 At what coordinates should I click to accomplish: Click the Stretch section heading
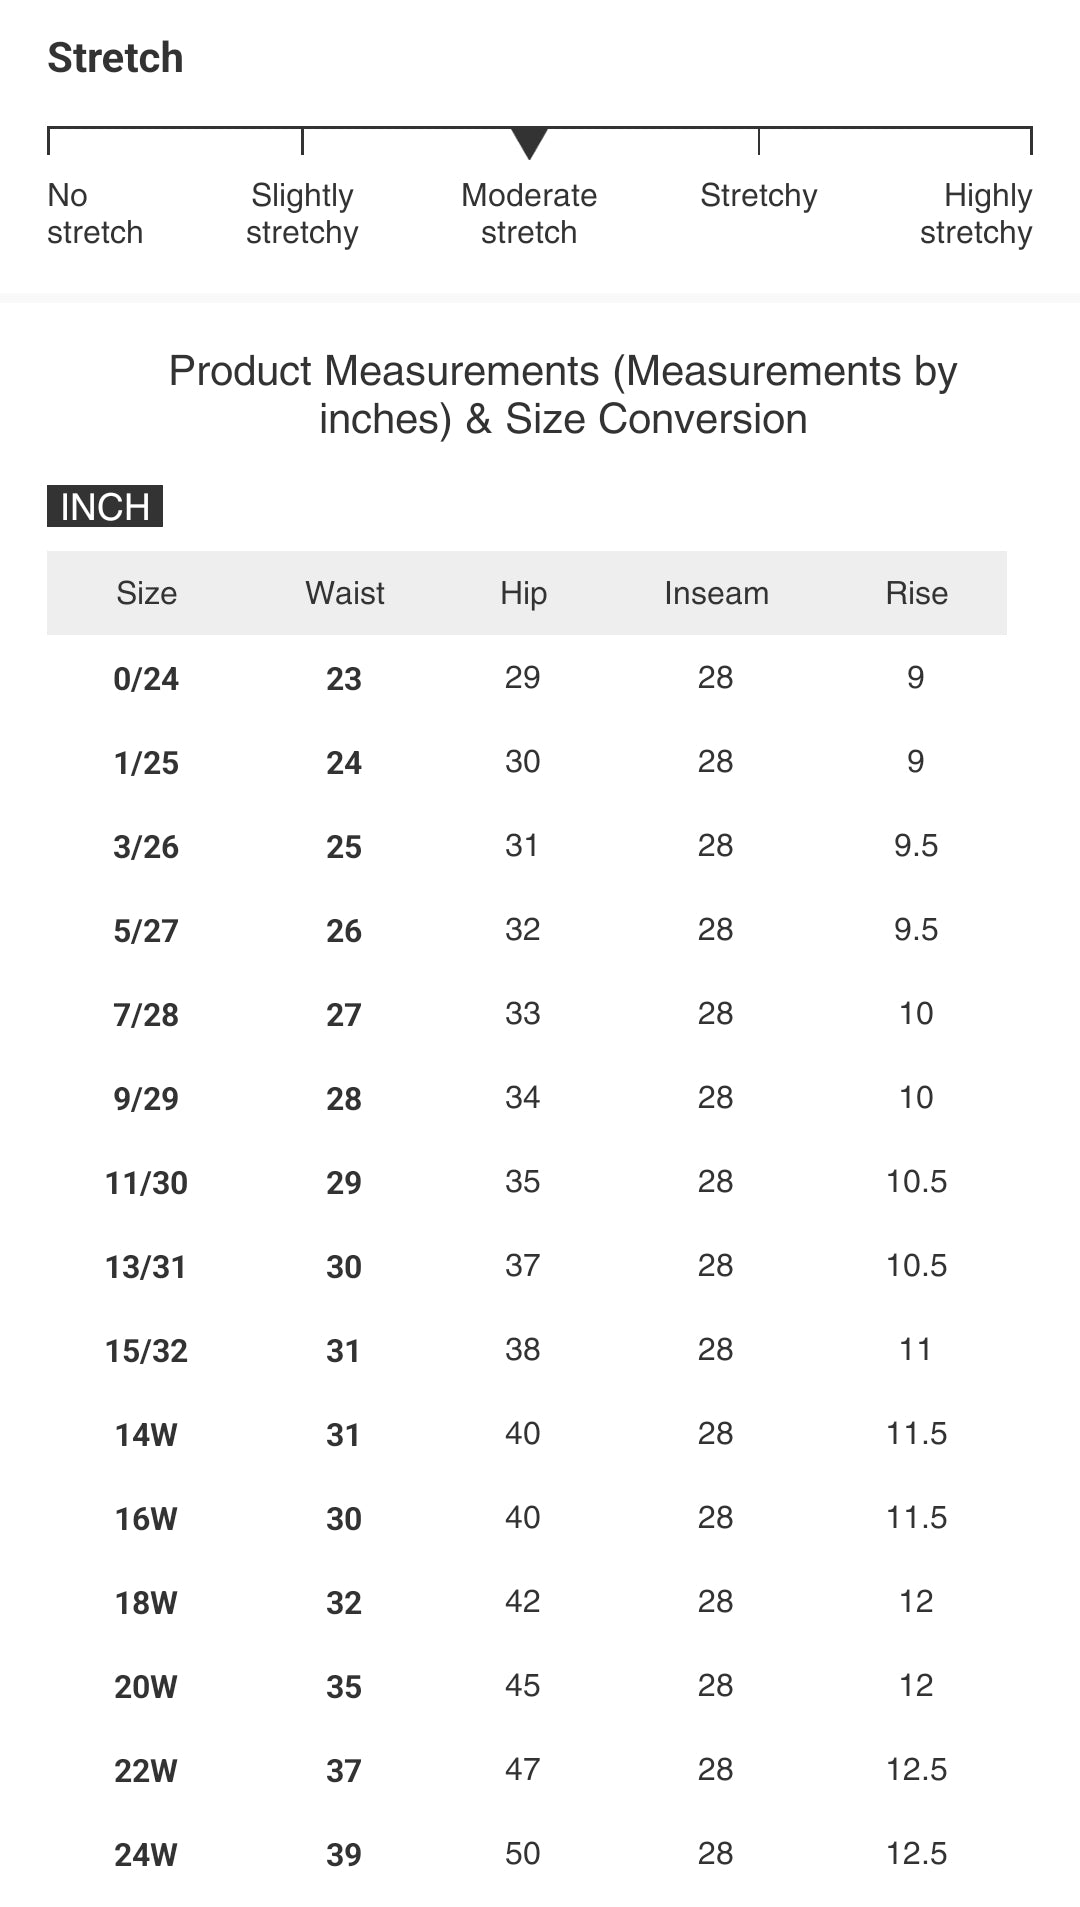116,58
